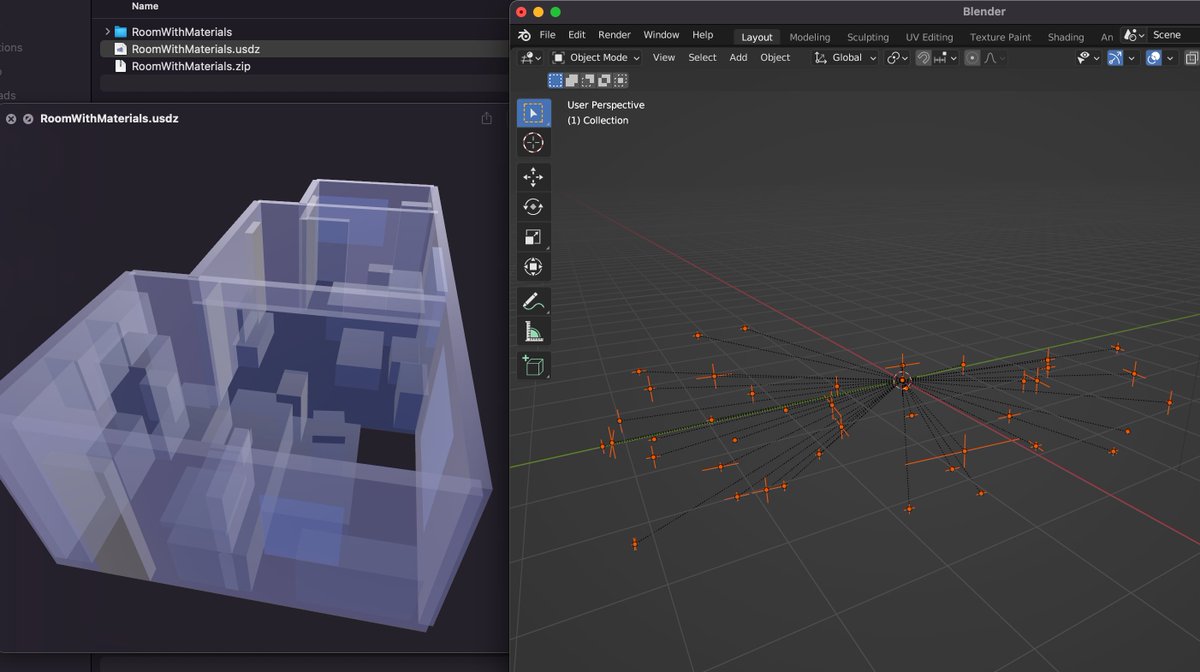The width and height of the screenshot is (1200, 672).
Task: Switch to the Texture Paint workspace tab
Action: [1000, 37]
